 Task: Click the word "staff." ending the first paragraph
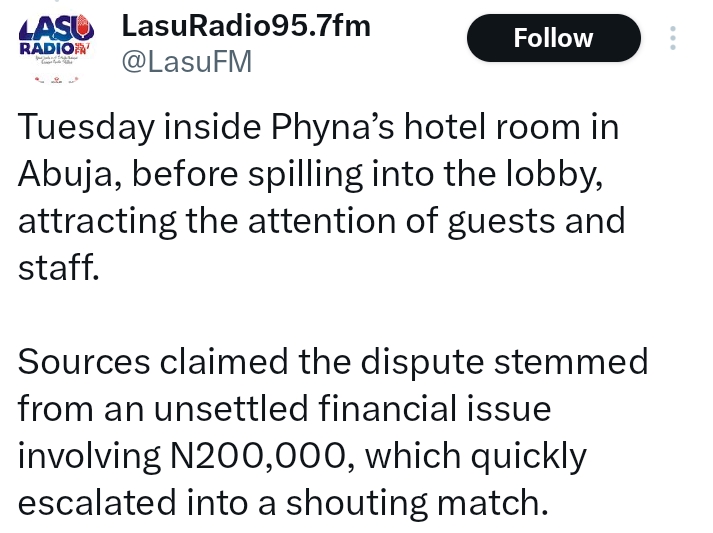(x=59, y=266)
